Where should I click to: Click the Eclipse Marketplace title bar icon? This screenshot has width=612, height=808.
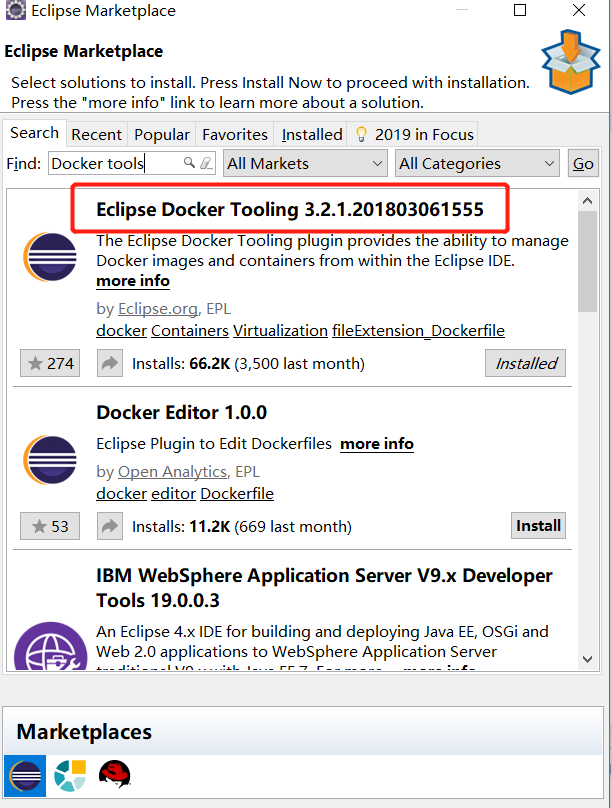[15, 10]
